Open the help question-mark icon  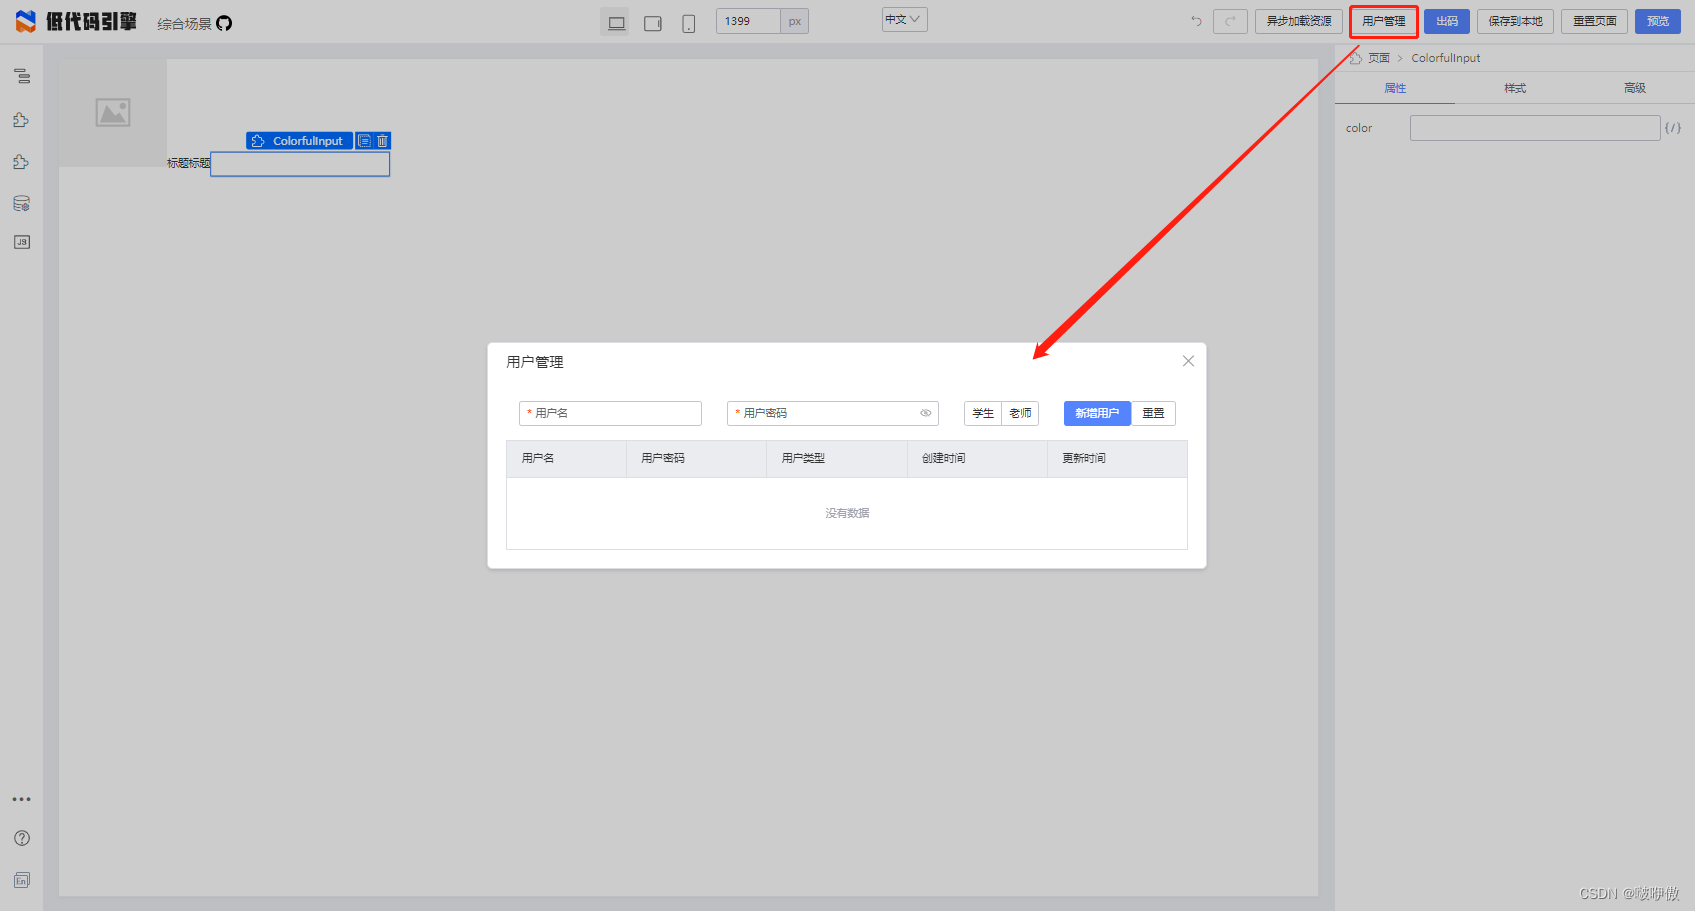[22, 838]
